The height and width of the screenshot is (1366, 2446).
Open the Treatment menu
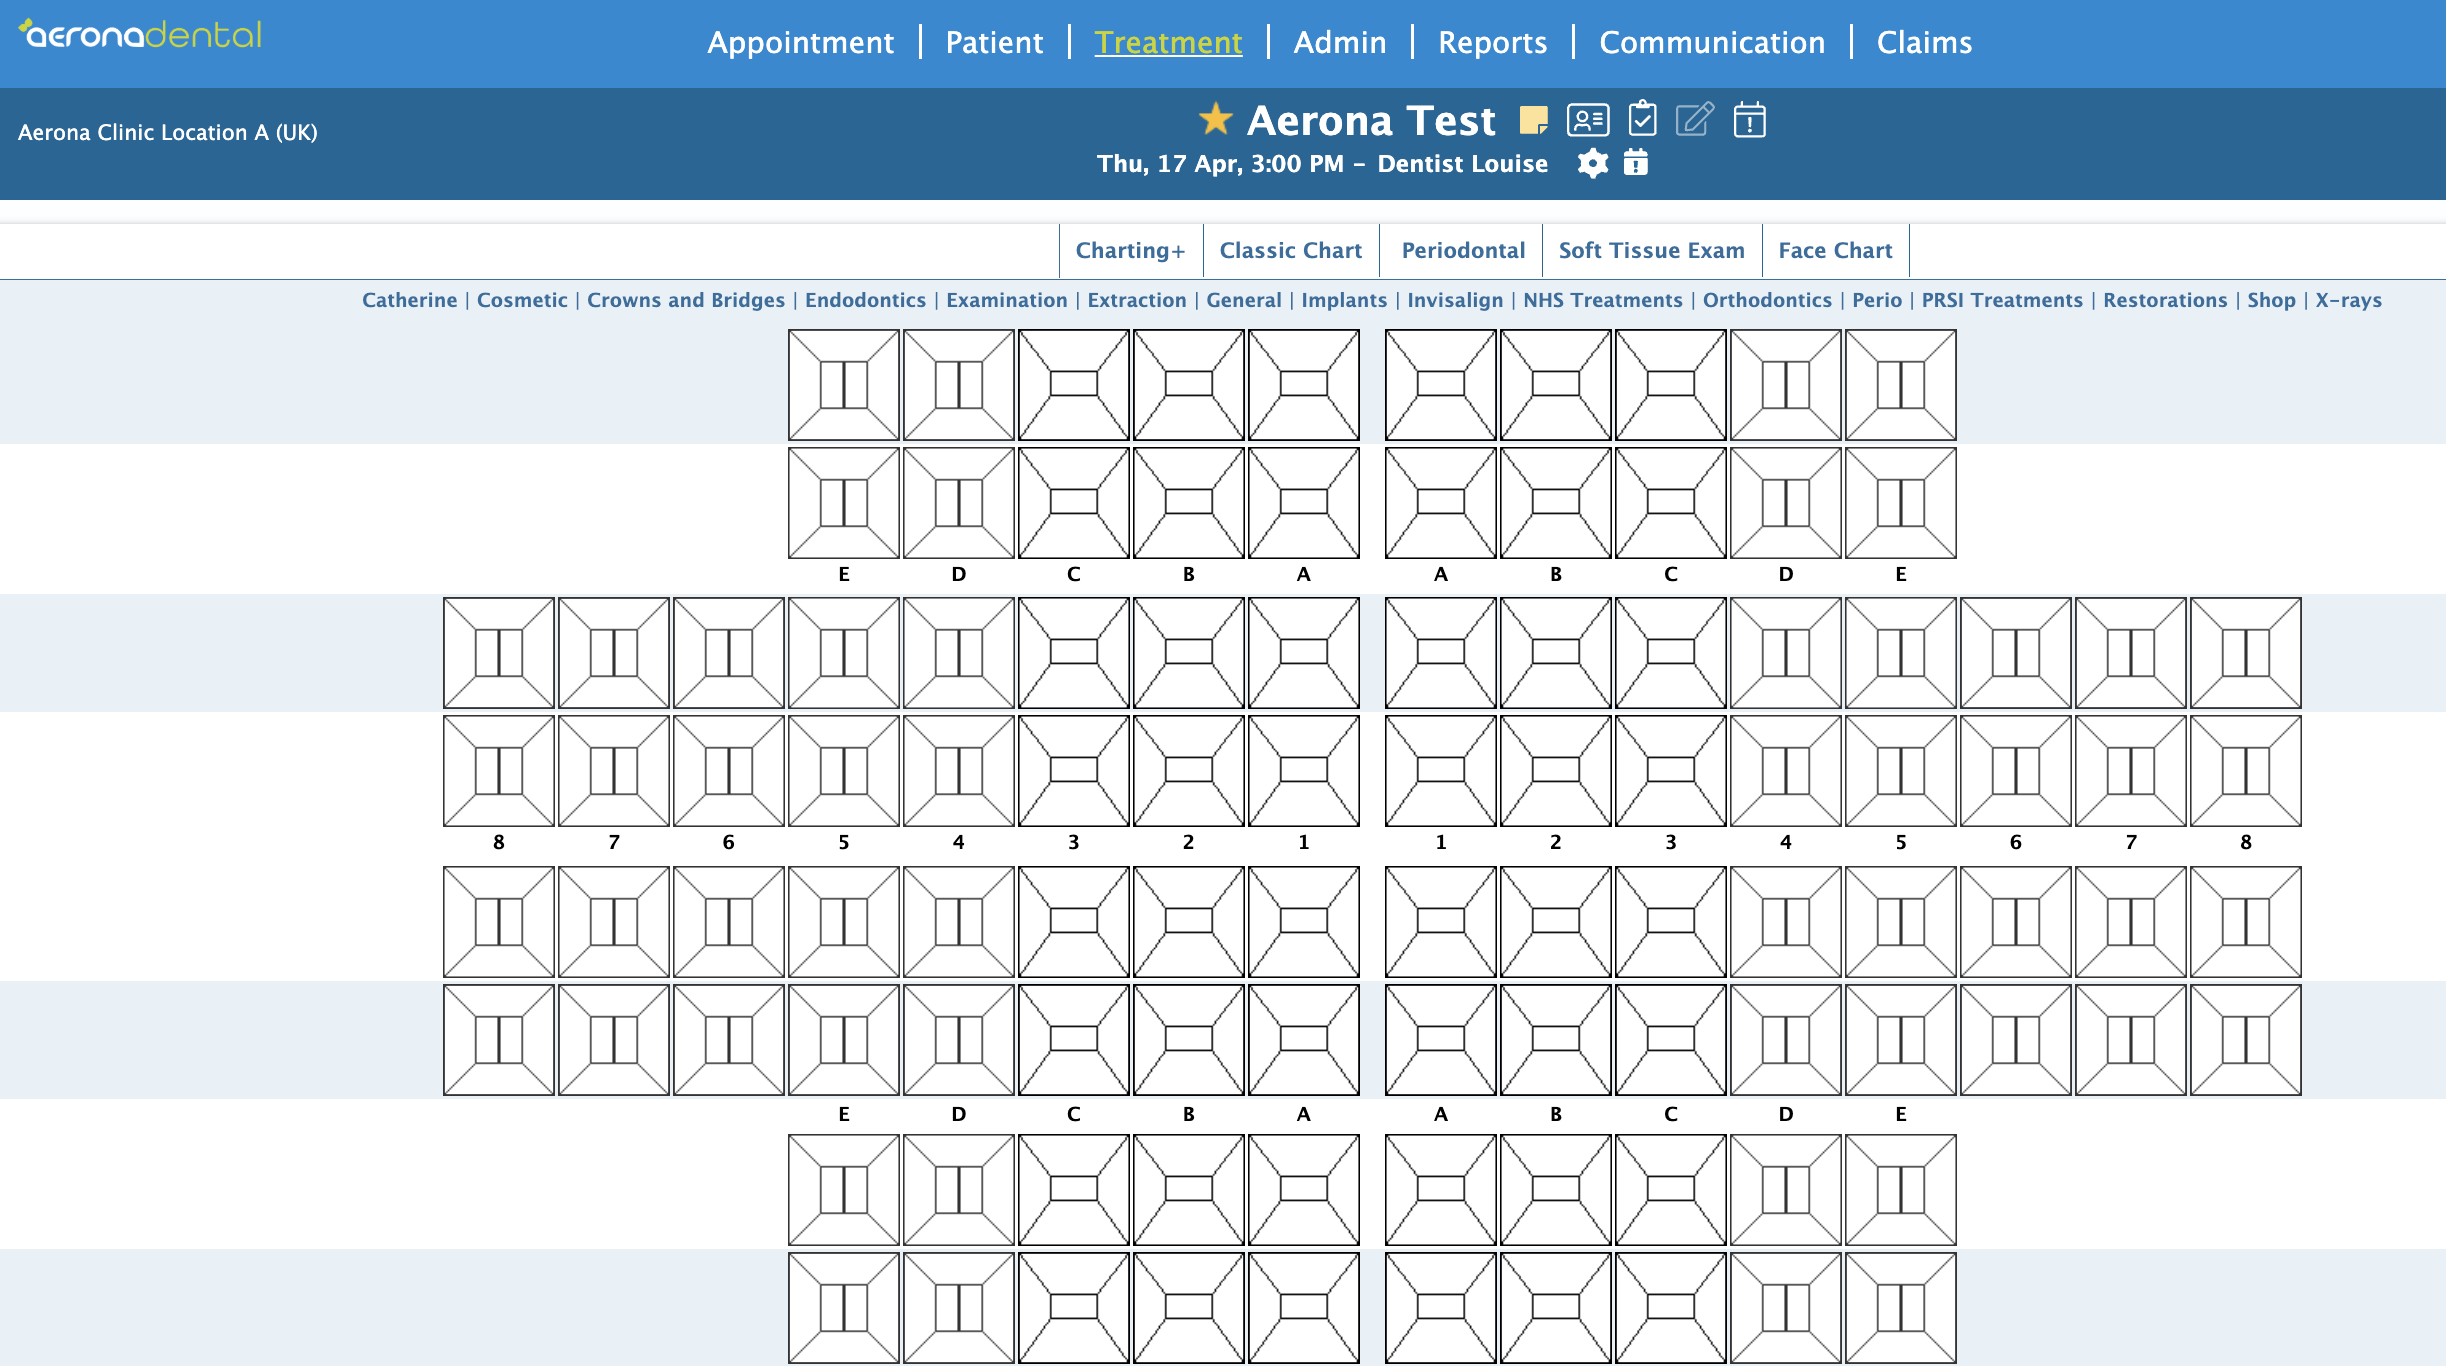click(x=1168, y=42)
